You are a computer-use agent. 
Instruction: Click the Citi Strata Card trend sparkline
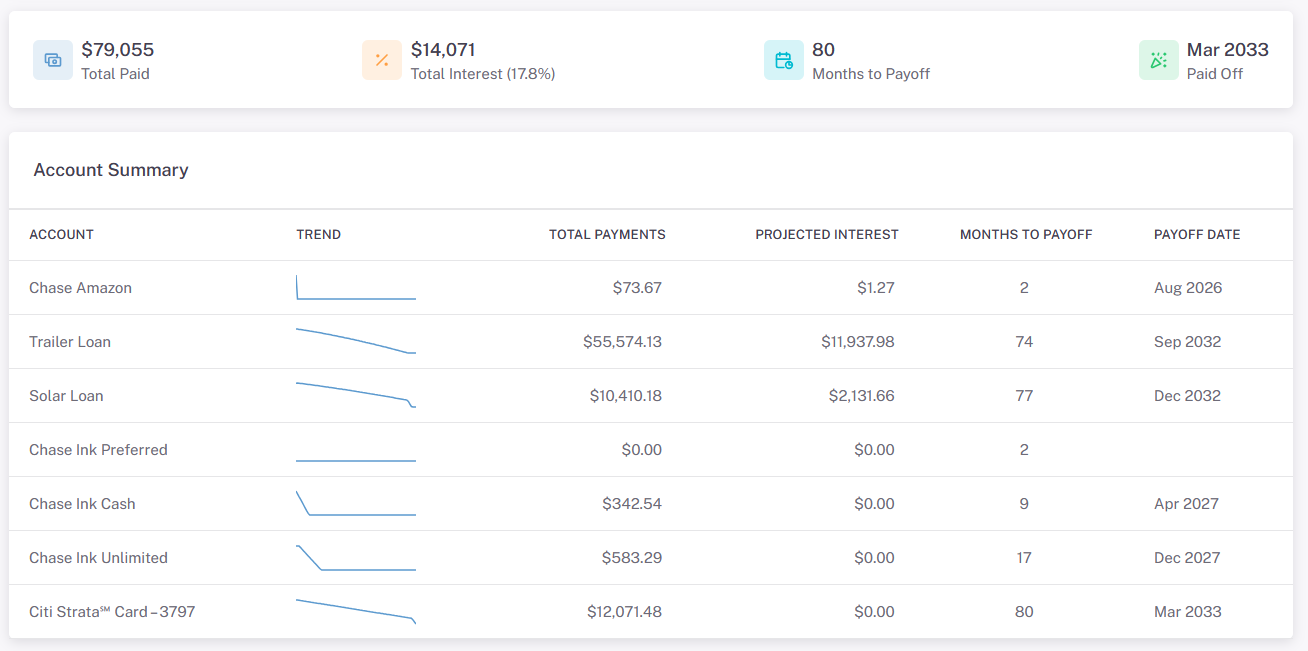point(356,611)
